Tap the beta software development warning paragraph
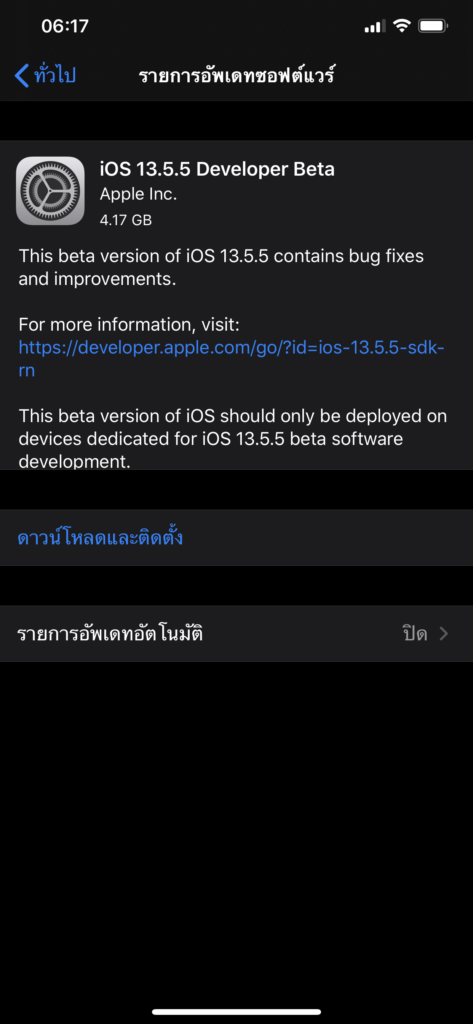473x1024 pixels. pos(233,438)
